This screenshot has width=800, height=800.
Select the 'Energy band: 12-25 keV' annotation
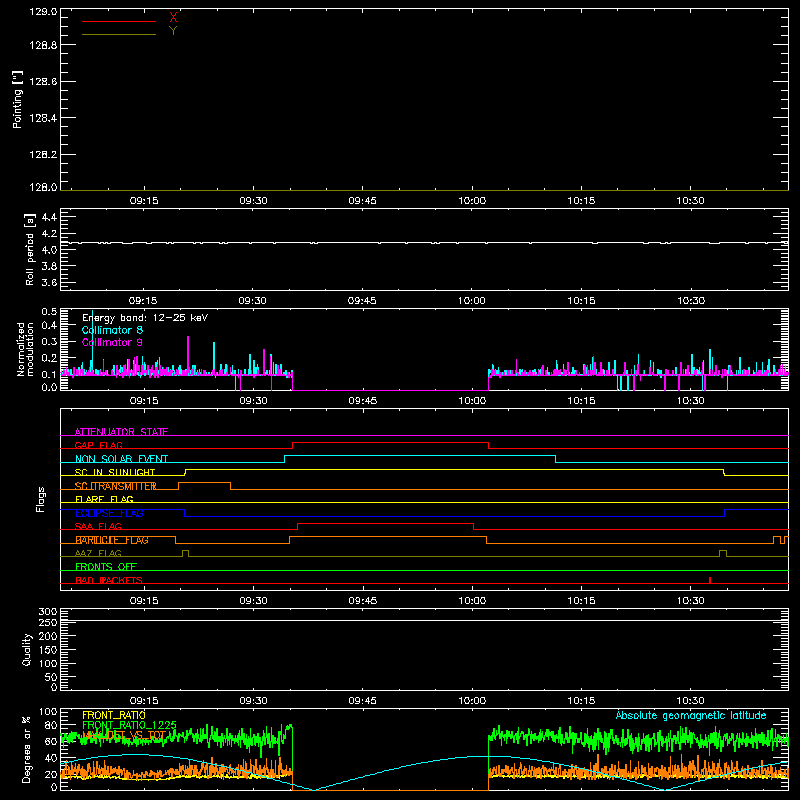click(145, 318)
